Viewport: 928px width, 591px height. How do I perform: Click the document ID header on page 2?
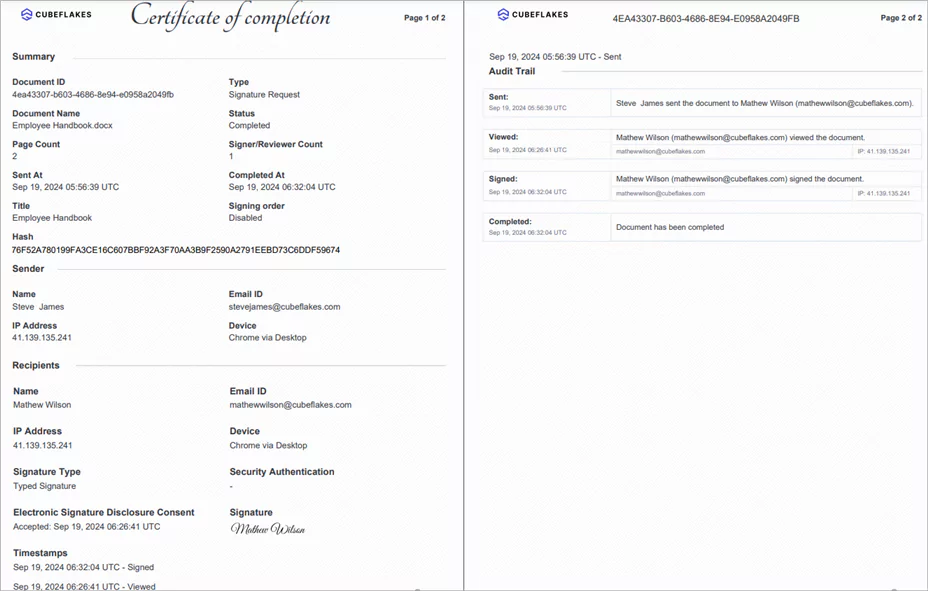705,18
